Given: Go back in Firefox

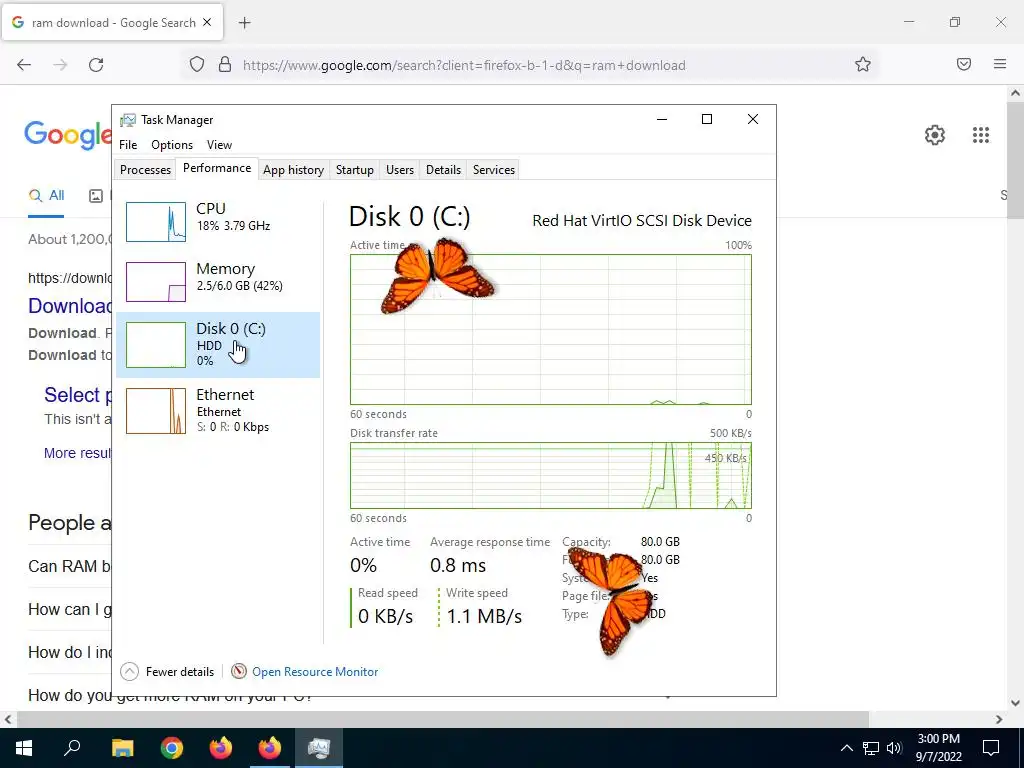Looking at the screenshot, I should [24, 65].
